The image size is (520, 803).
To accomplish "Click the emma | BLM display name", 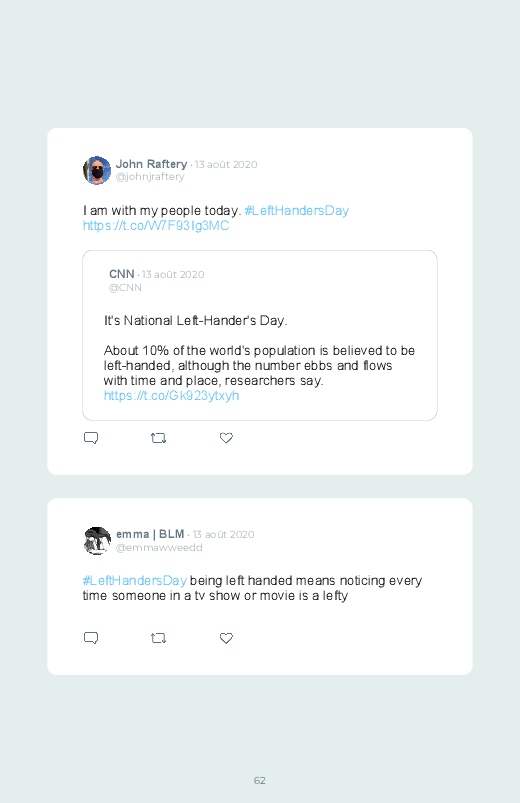I will pyautogui.click(x=150, y=534).
